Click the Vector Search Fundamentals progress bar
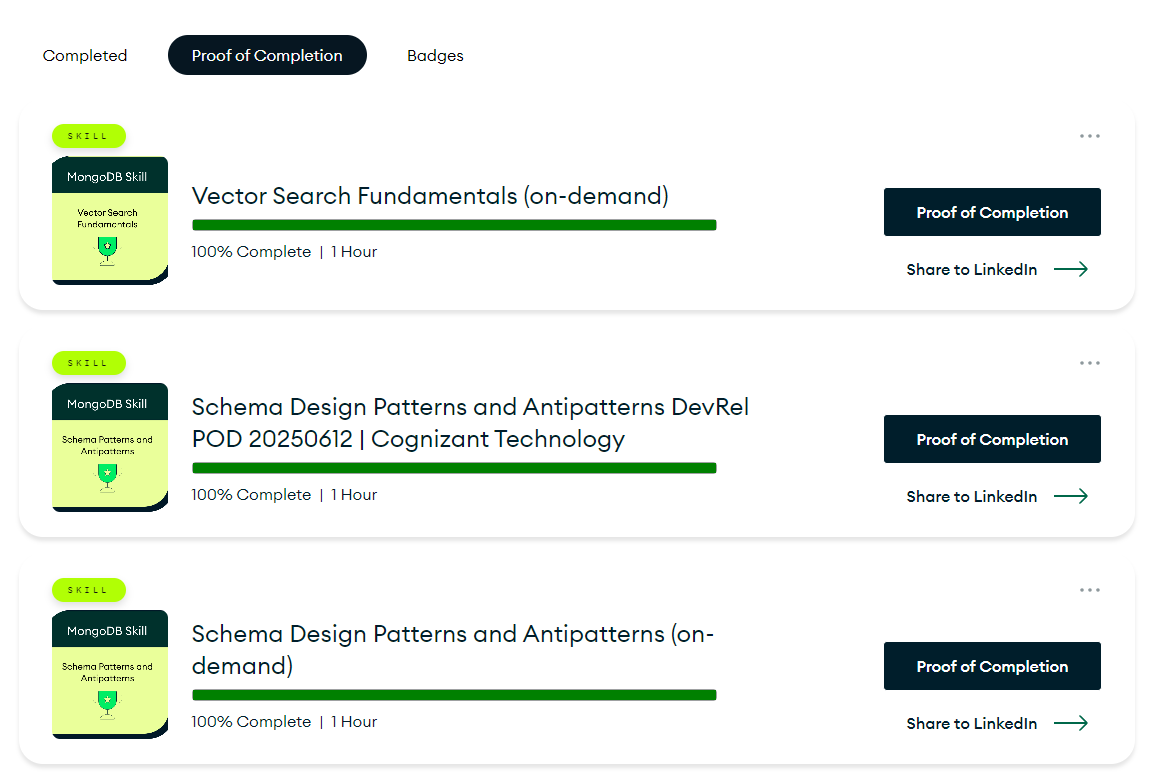 tap(454, 225)
